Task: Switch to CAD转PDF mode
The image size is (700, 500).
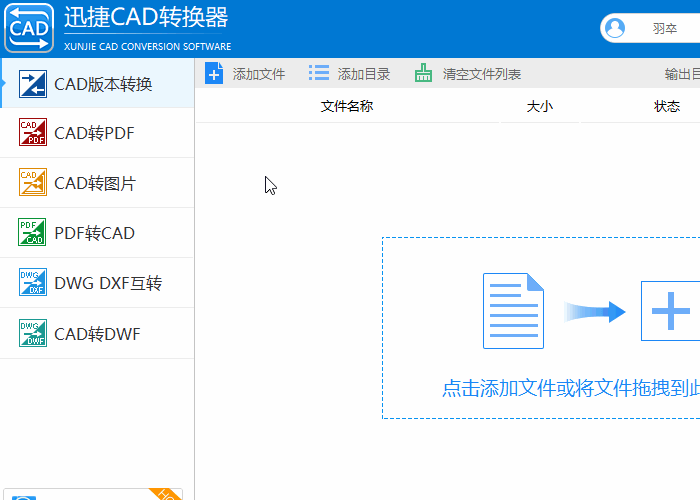Action: coord(97,133)
